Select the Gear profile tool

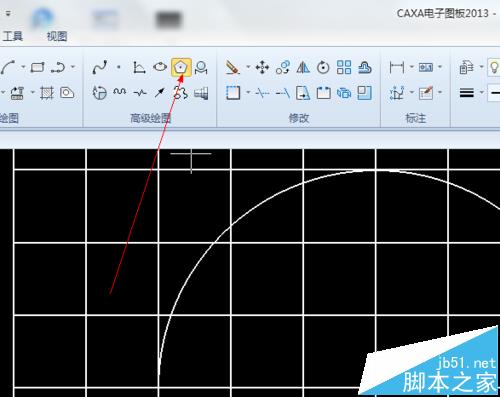coord(181,93)
